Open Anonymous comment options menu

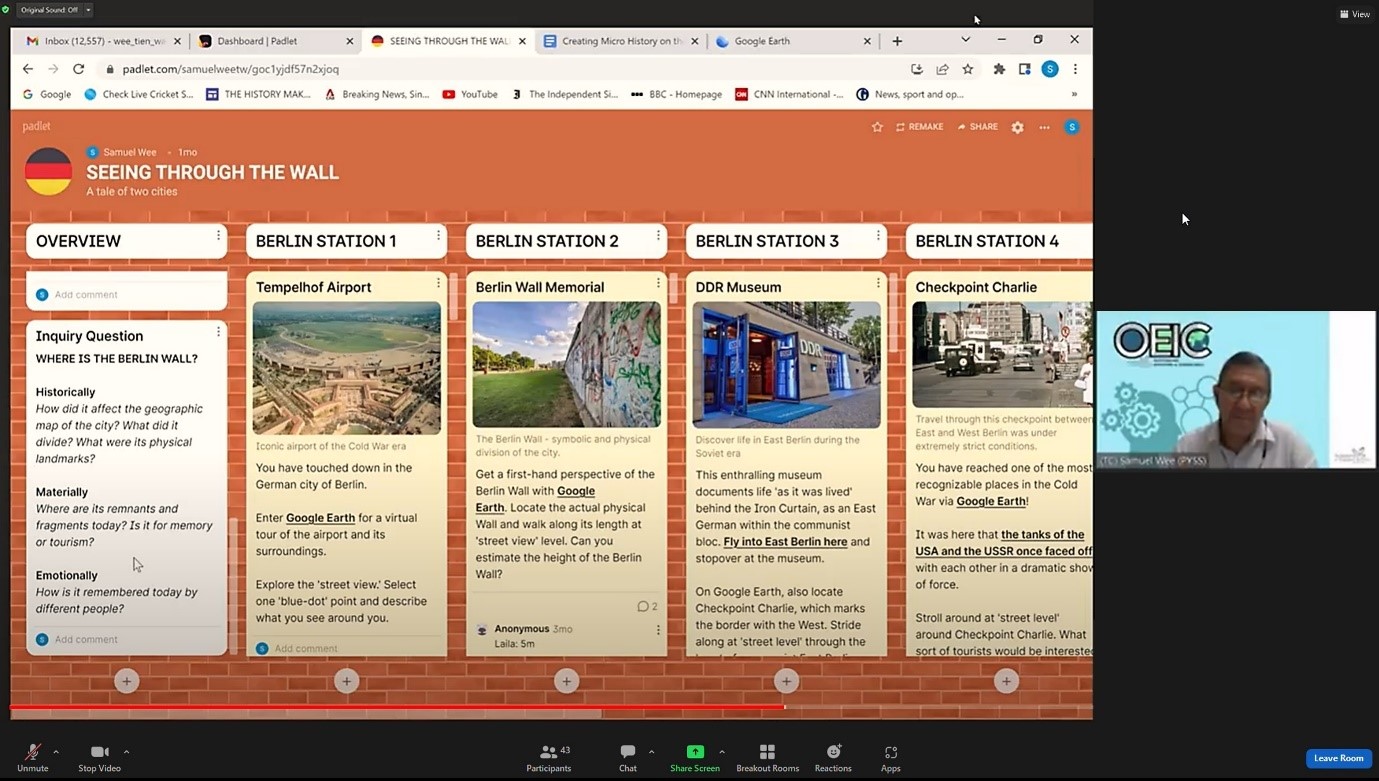[x=658, y=630]
